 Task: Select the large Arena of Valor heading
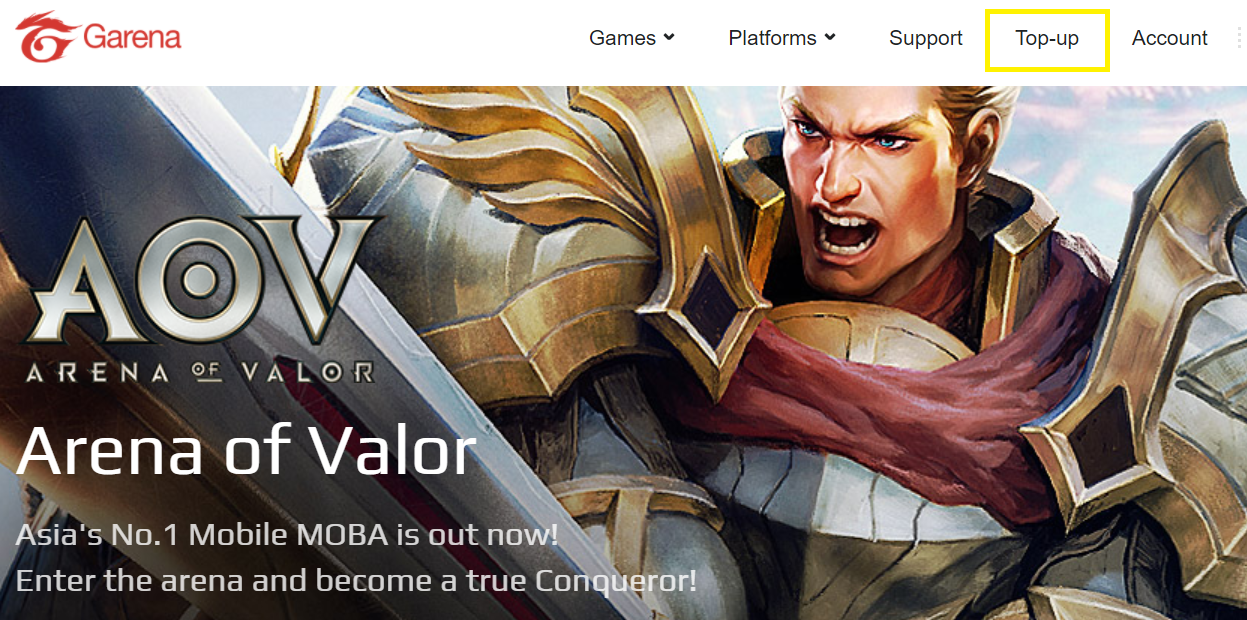(246, 450)
